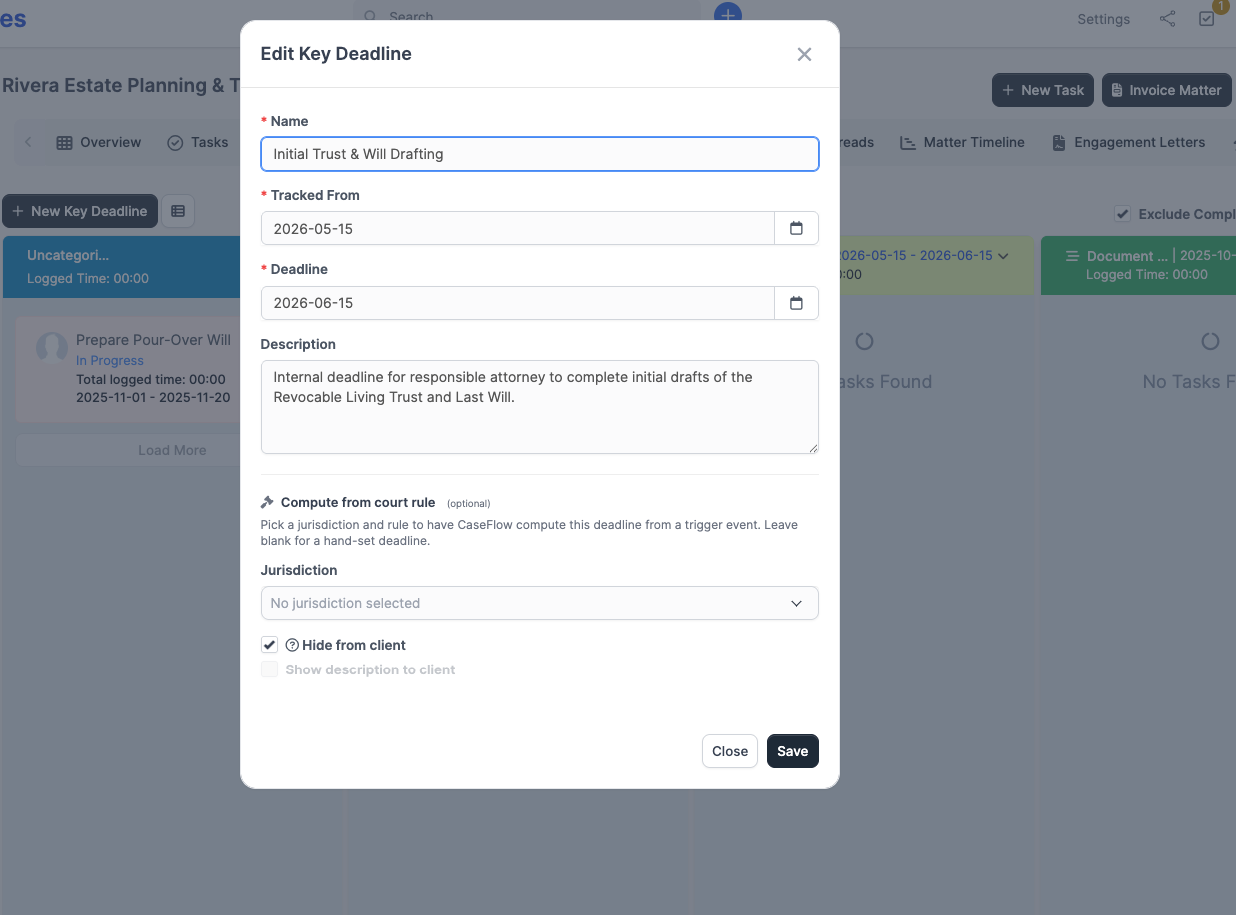This screenshot has height=915, width=1236.
Task: Open the Deadline calendar picker icon
Action: (x=796, y=303)
